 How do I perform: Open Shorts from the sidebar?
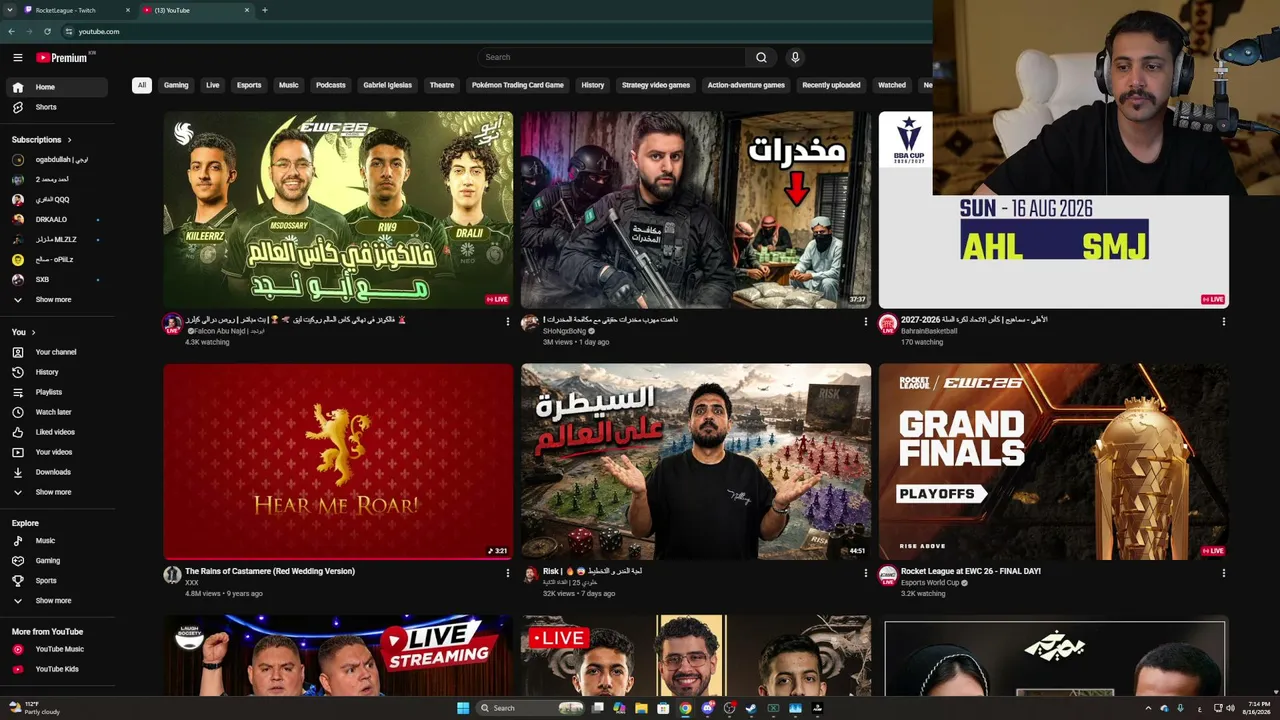click(x=56, y=107)
